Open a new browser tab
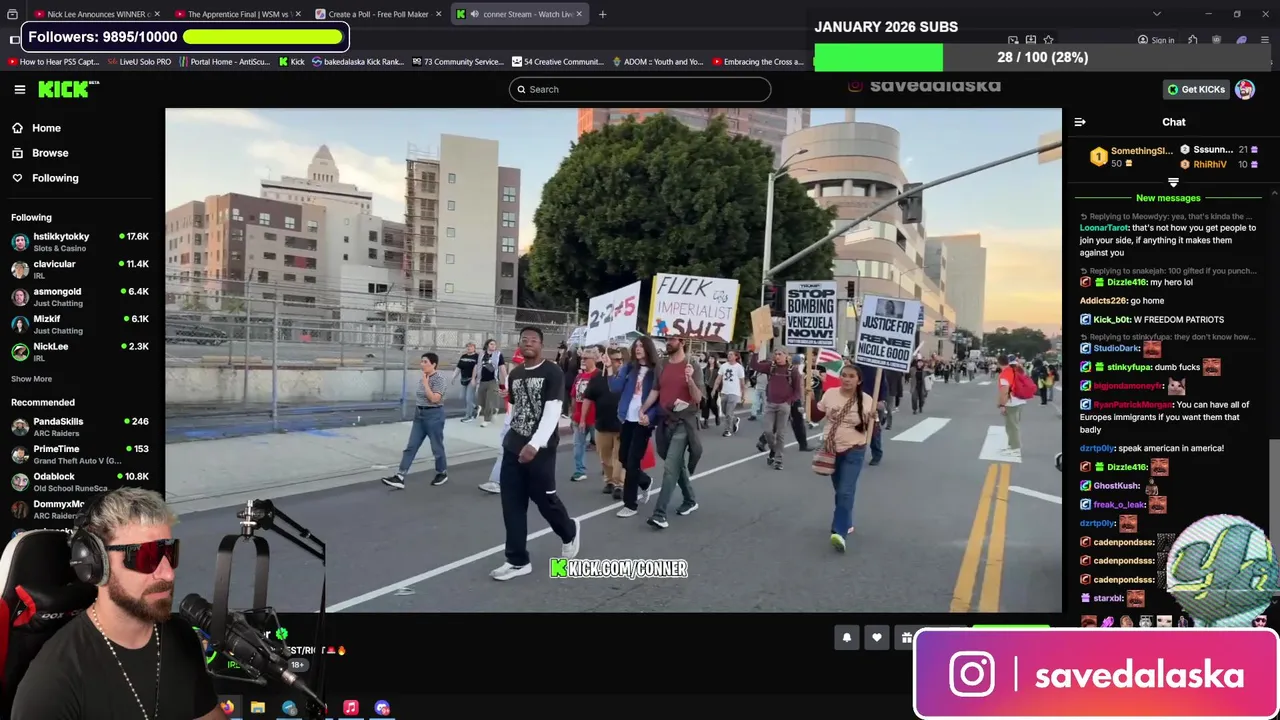 [x=602, y=14]
